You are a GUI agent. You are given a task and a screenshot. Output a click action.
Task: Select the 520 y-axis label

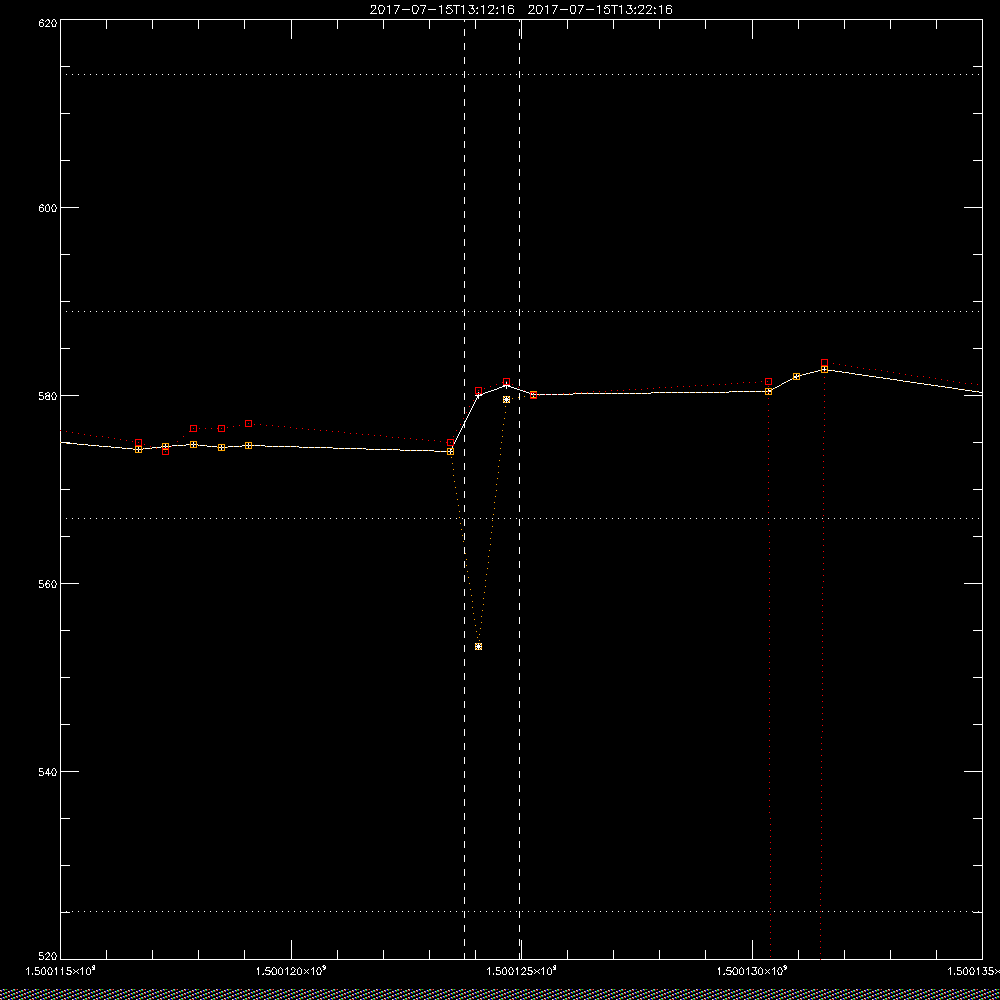click(x=48, y=956)
